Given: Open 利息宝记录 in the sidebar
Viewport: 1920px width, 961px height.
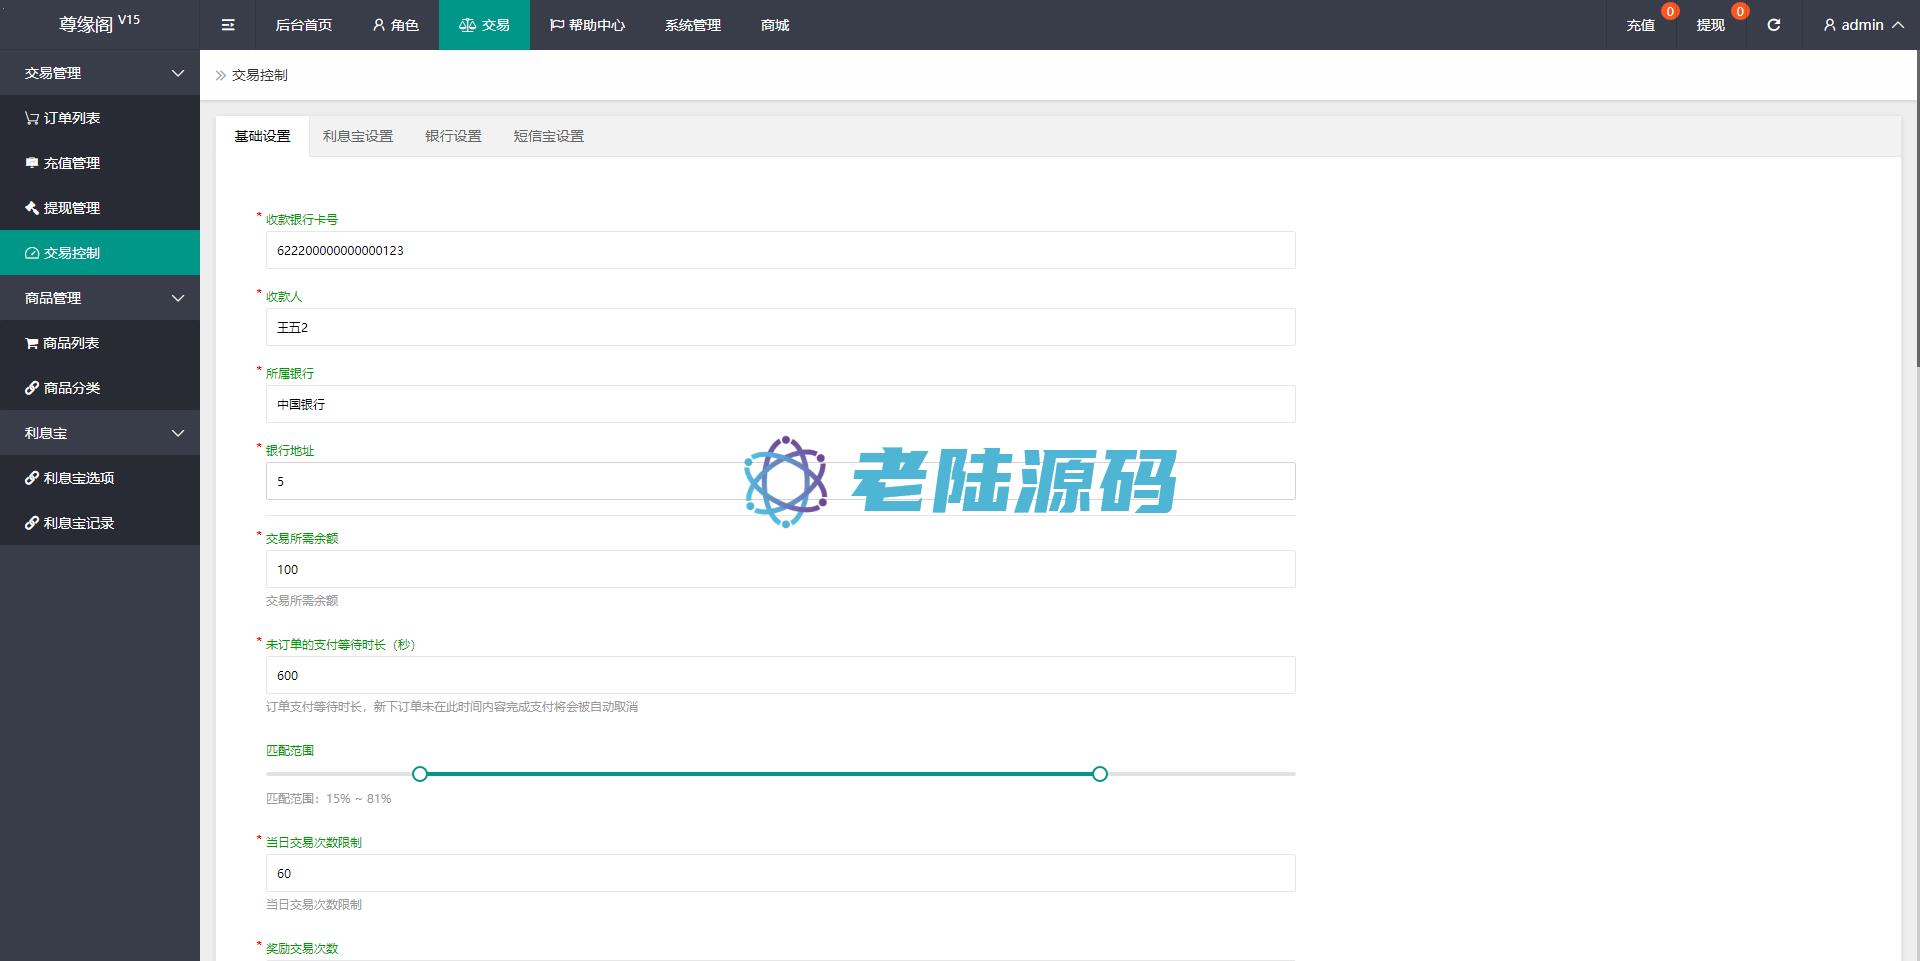Looking at the screenshot, I should (x=78, y=523).
